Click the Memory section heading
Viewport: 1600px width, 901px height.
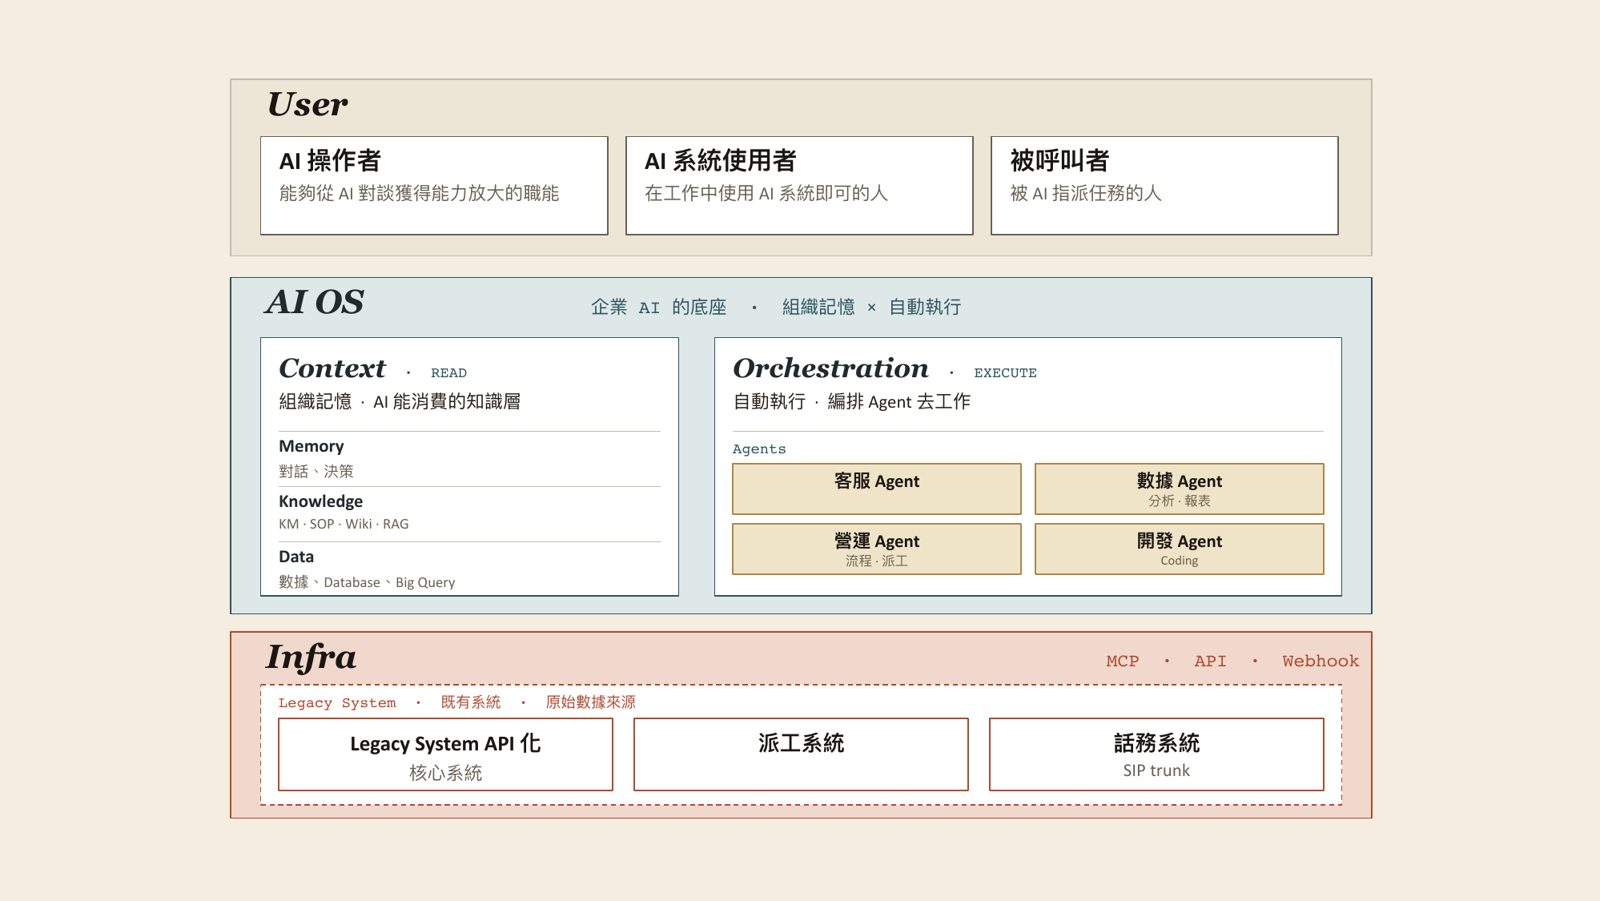pos(311,446)
